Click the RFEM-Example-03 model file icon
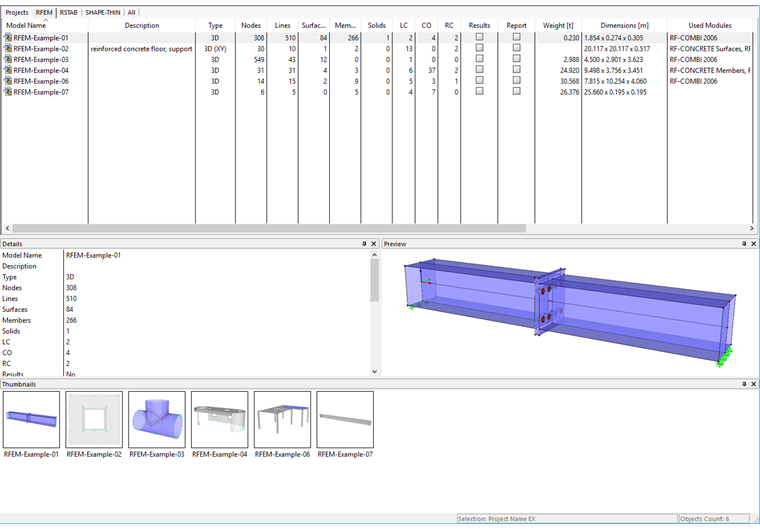 (8, 59)
